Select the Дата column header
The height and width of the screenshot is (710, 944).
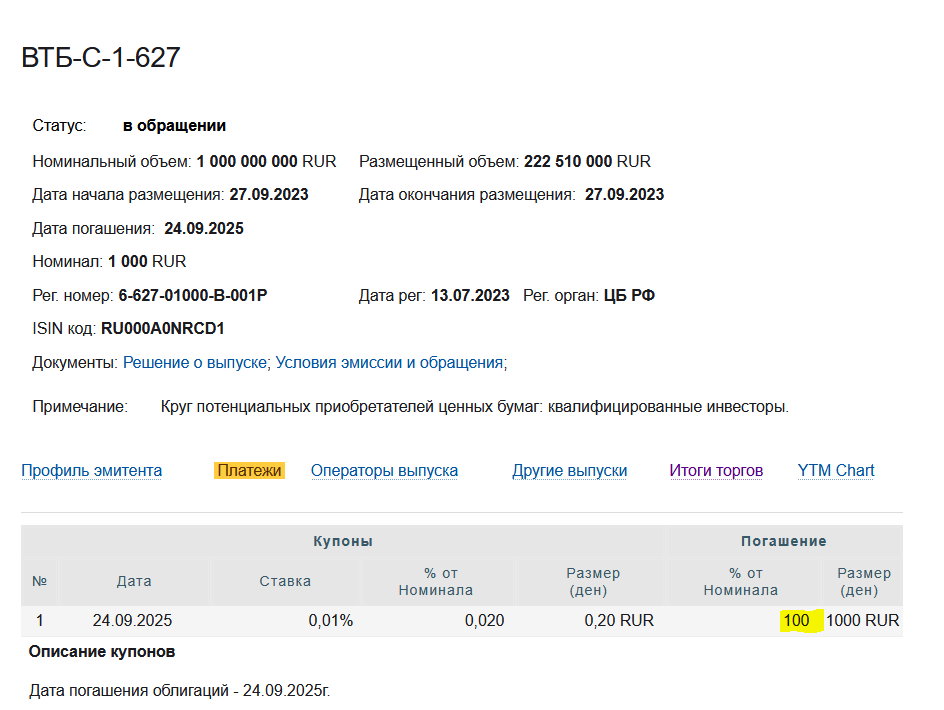click(x=134, y=581)
